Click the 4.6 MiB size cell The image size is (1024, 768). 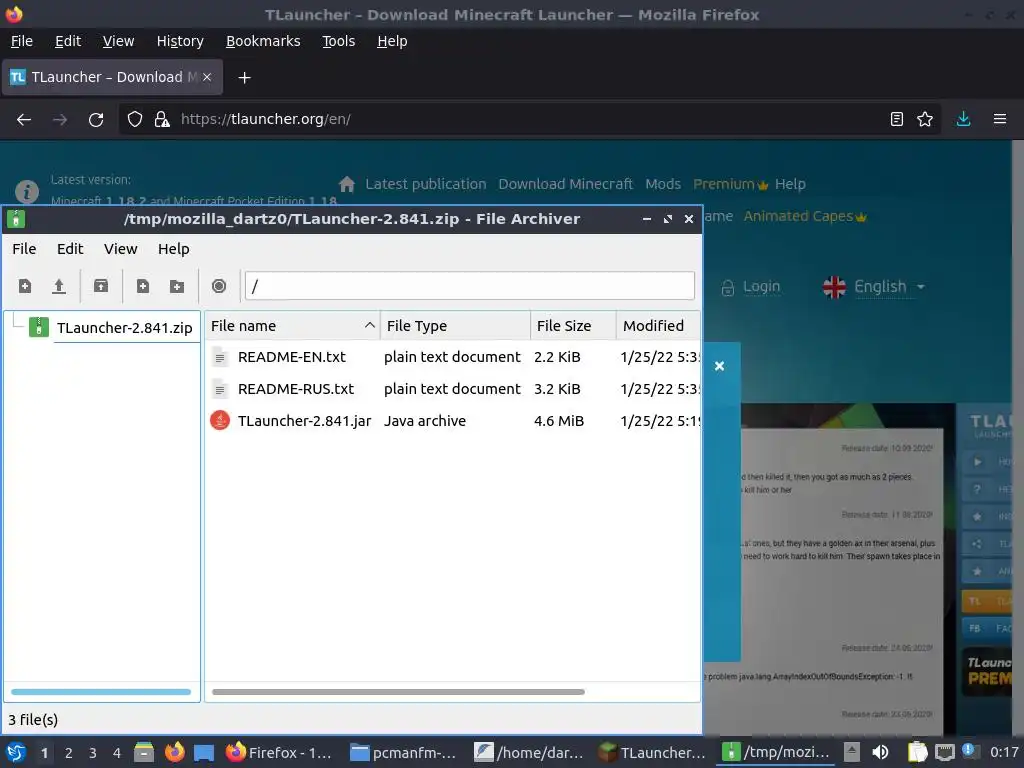point(559,421)
